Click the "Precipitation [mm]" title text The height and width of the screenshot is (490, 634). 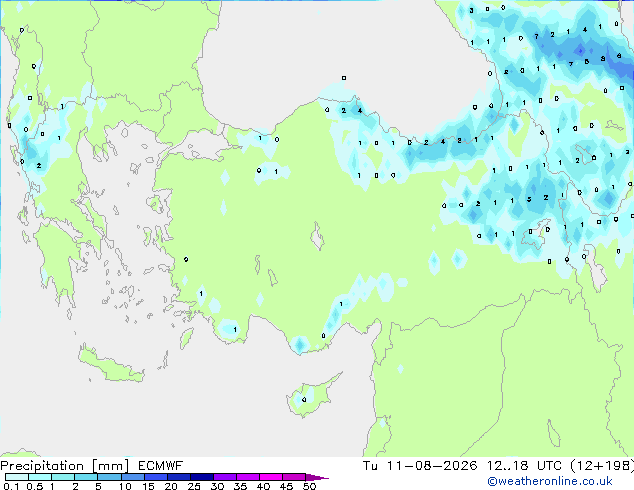point(65,466)
